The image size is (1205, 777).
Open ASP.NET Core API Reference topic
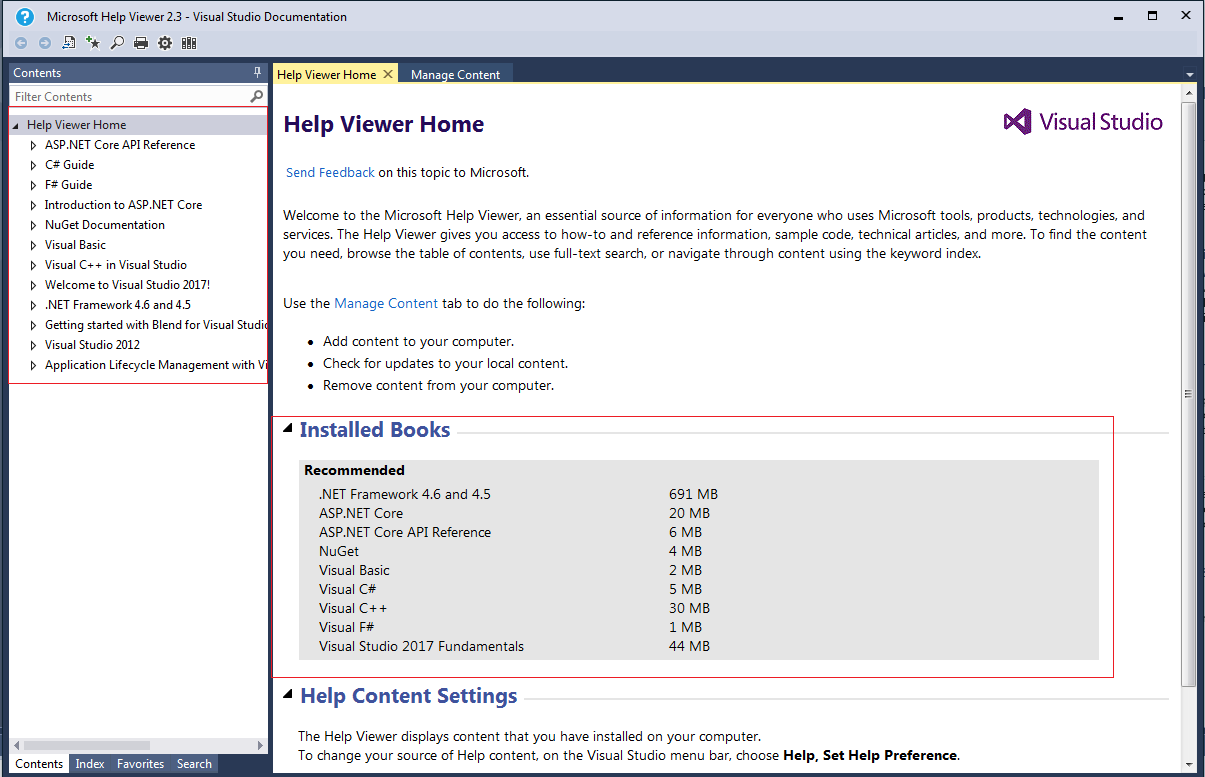click(120, 145)
